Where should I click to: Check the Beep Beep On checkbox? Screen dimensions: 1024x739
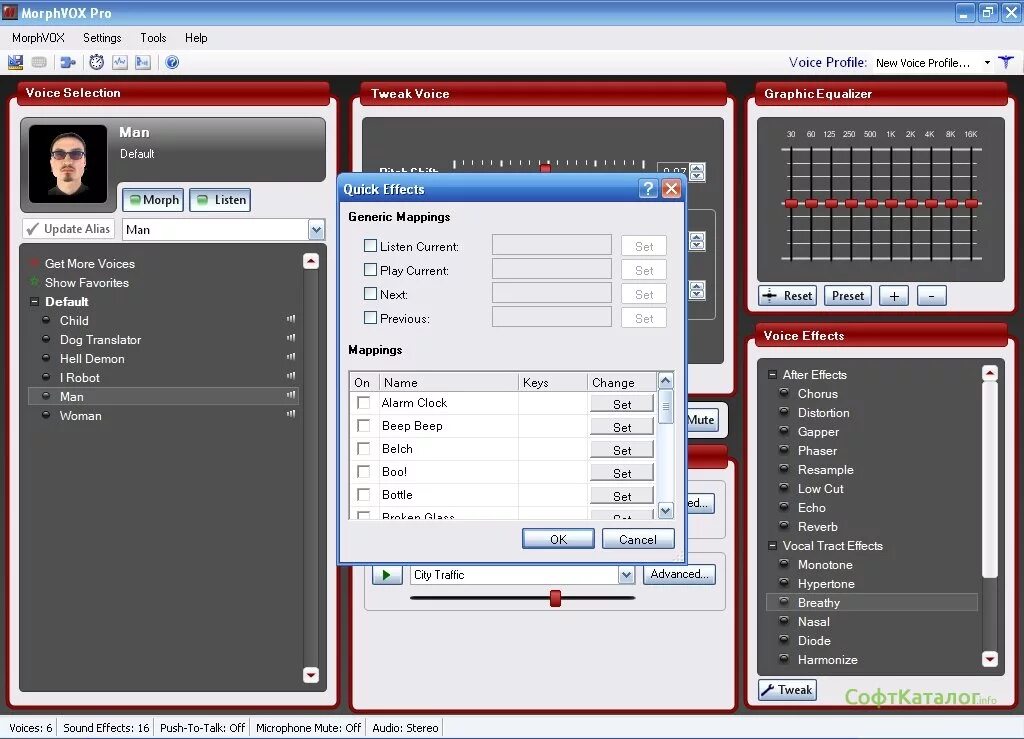click(363, 426)
